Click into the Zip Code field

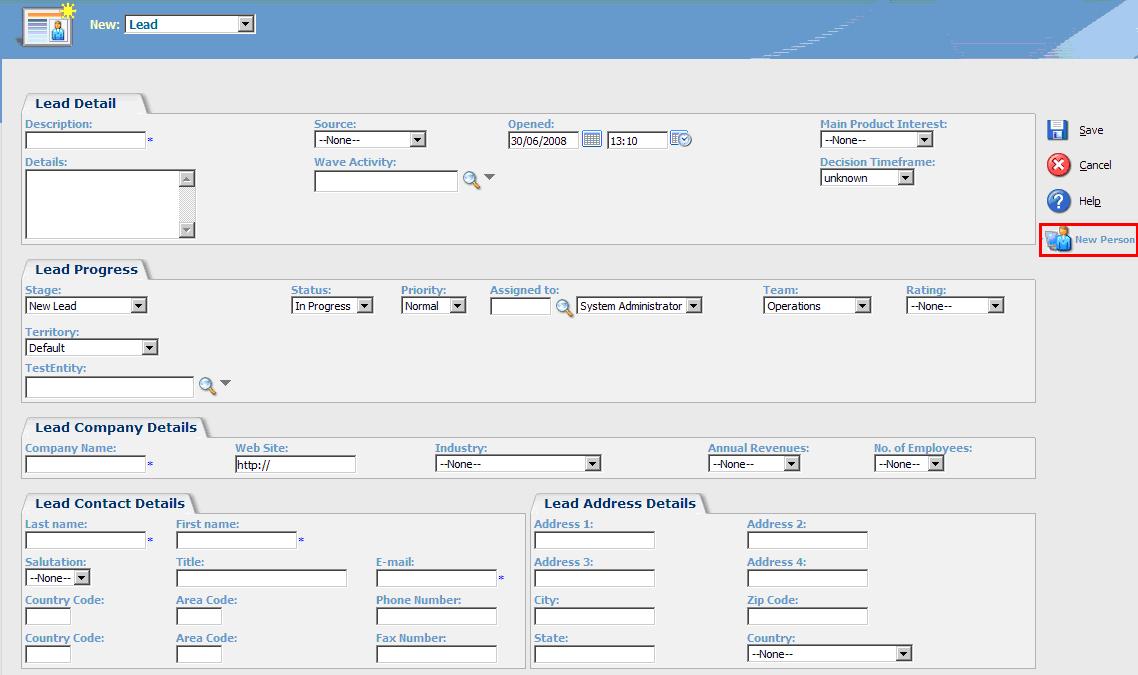pos(808,616)
